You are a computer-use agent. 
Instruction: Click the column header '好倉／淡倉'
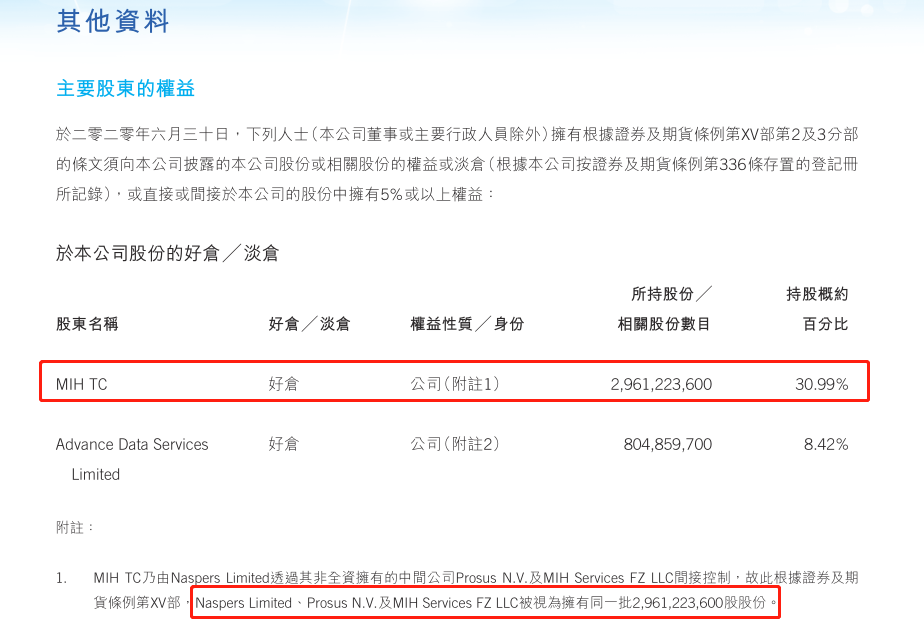[x=309, y=324]
